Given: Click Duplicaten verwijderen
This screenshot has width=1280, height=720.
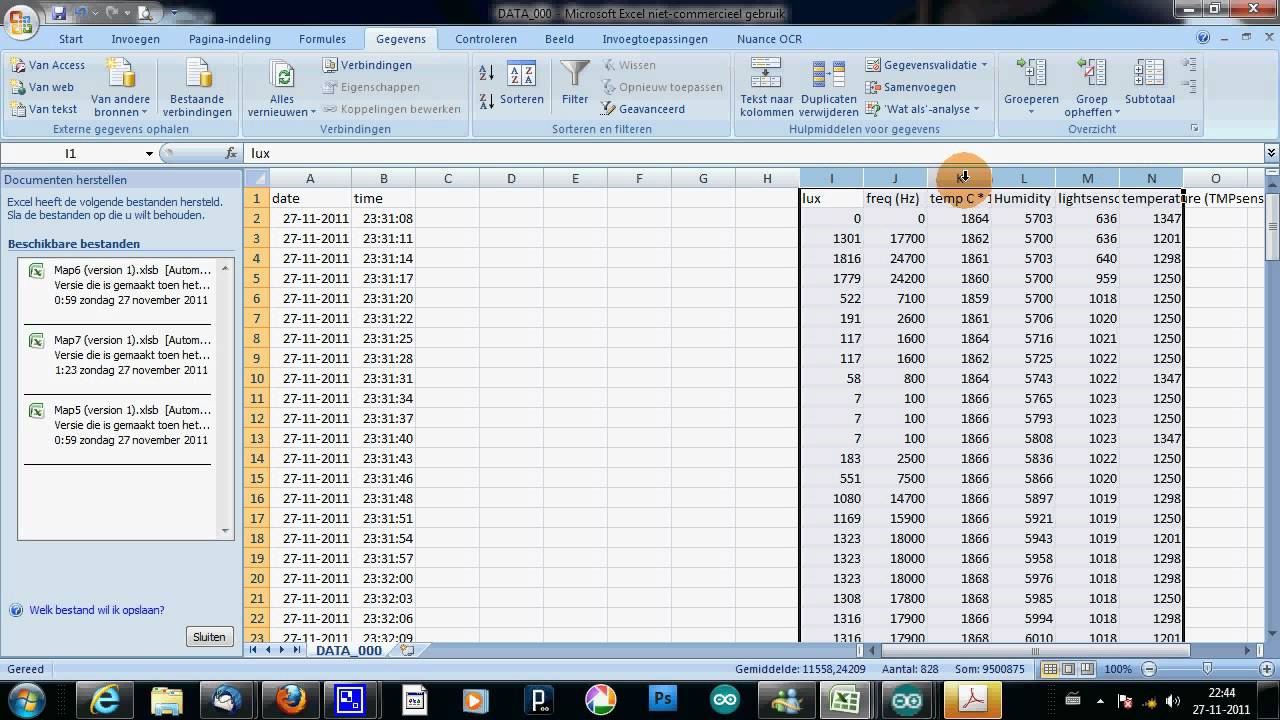Looking at the screenshot, I should click(828, 88).
